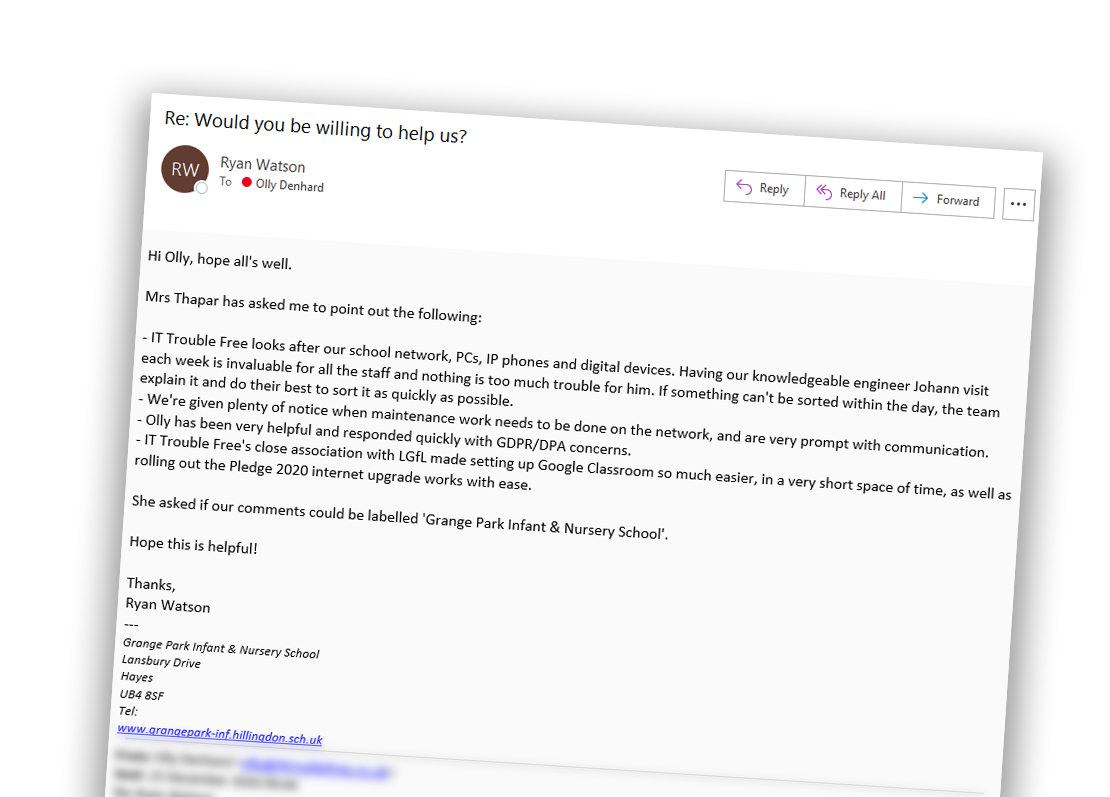Image resolution: width=1110 pixels, height=797 pixels.
Task: Click the Reply button
Action: pos(764,188)
